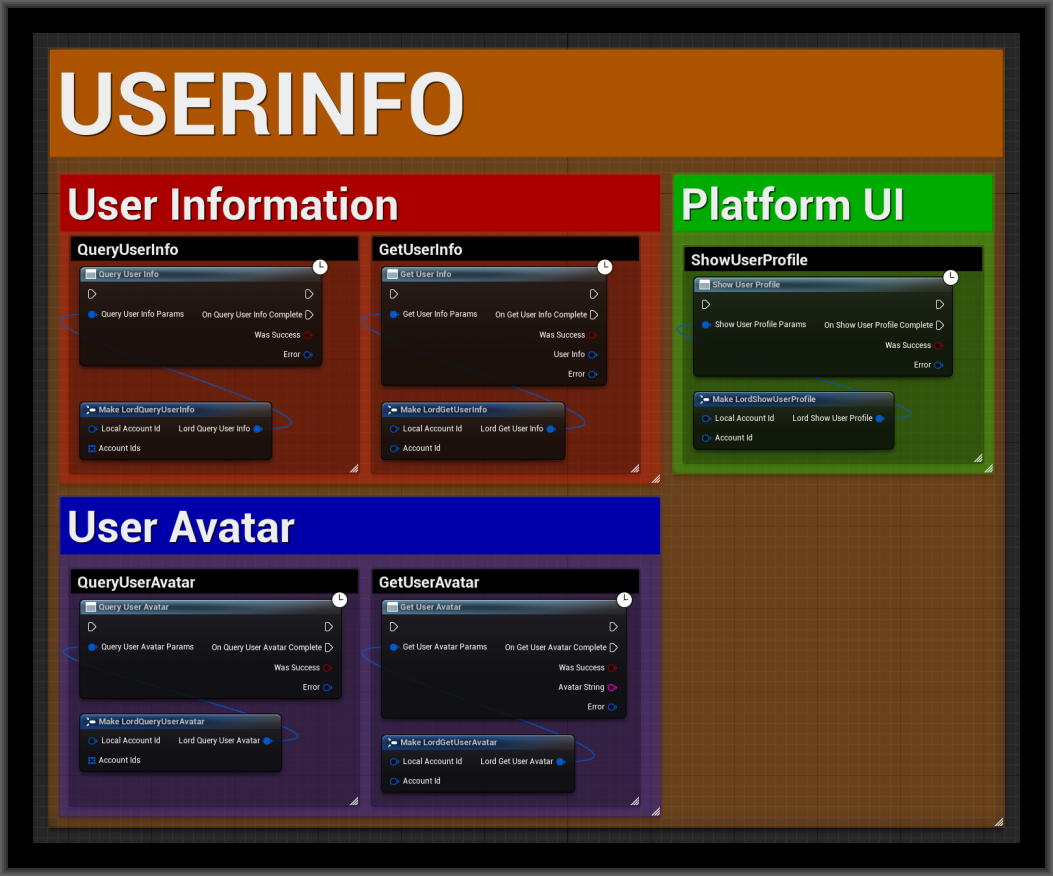Click Account Ids array pin on Make LordQueryUserInfo
This screenshot has height=876, width=1053.
click(91, 448)
